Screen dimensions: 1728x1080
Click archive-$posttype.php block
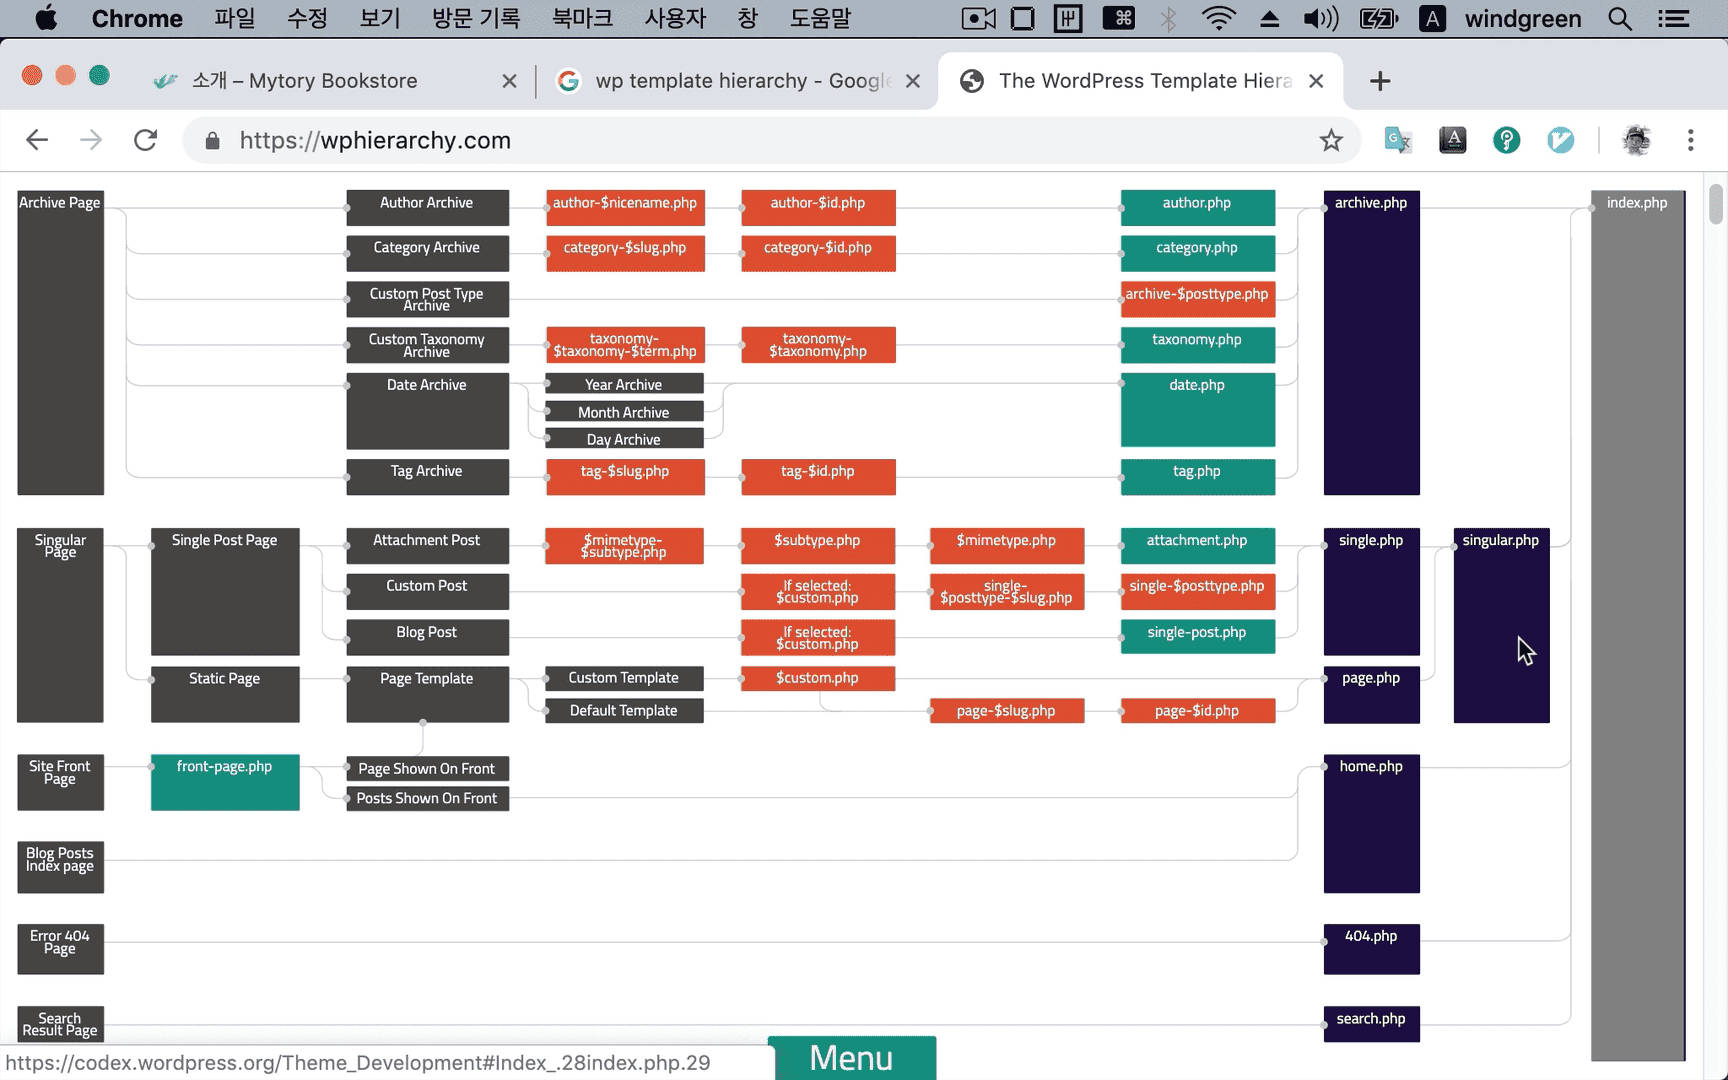point(1197,299)
